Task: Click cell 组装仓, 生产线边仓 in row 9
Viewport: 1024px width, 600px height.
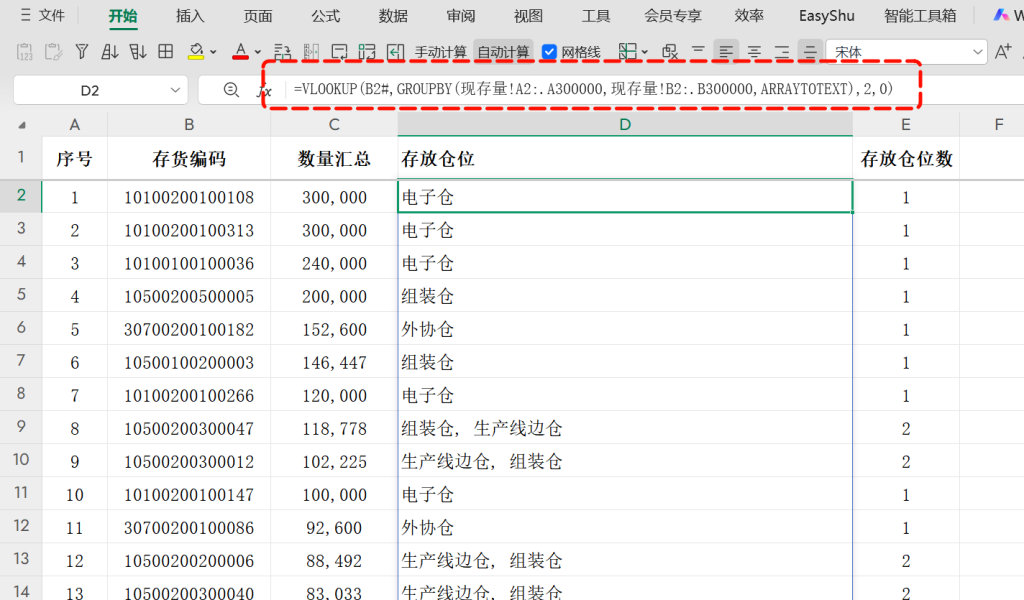Action: pos(625,428)
